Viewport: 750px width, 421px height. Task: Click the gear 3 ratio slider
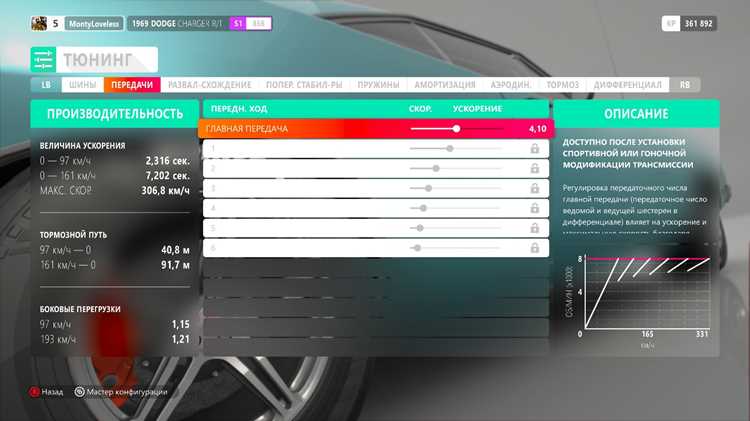tap(455, 188)
